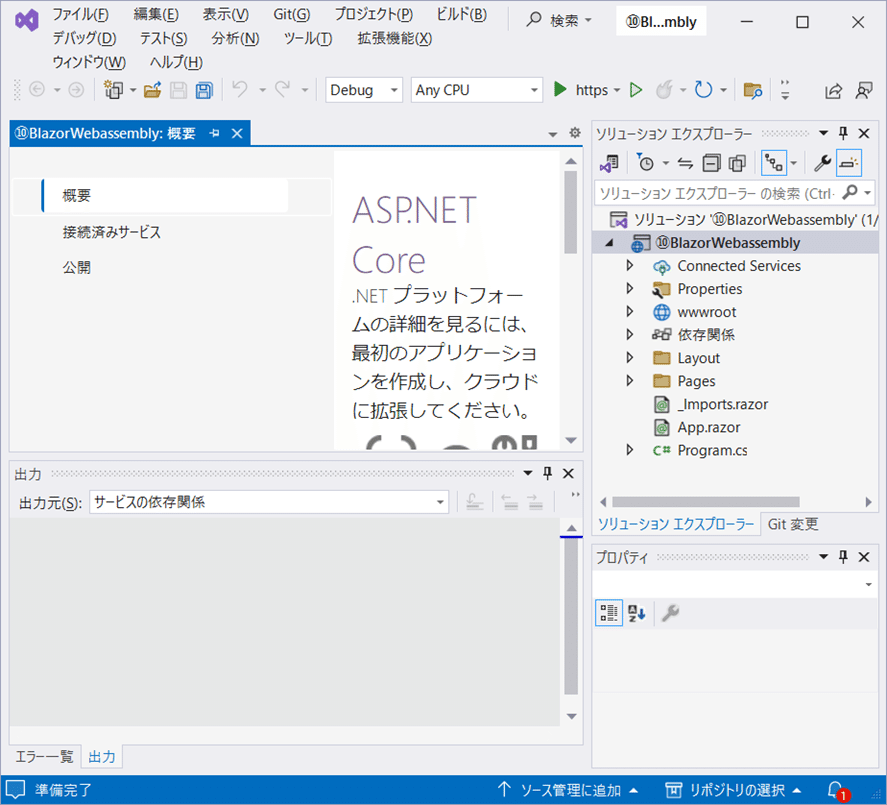Click the navigate backward arrow icon

(37, 89)
